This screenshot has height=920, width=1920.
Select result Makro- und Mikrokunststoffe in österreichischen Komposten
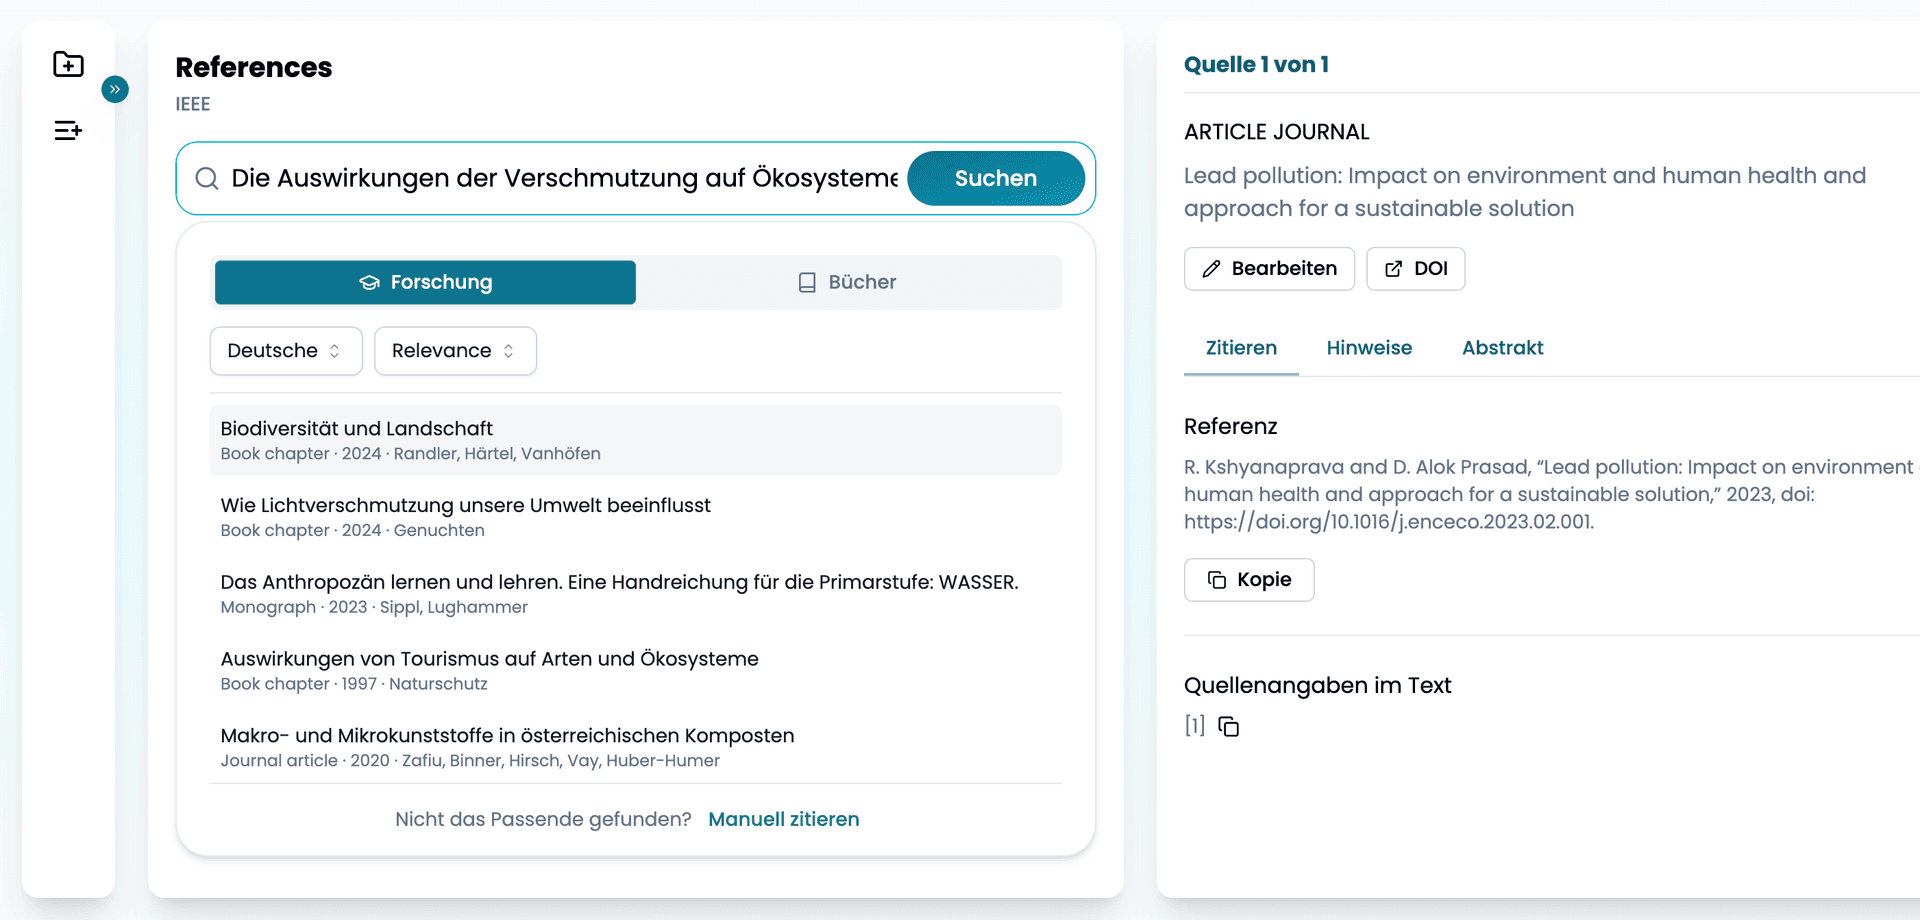pyautogui.click(x=636, y=747)
